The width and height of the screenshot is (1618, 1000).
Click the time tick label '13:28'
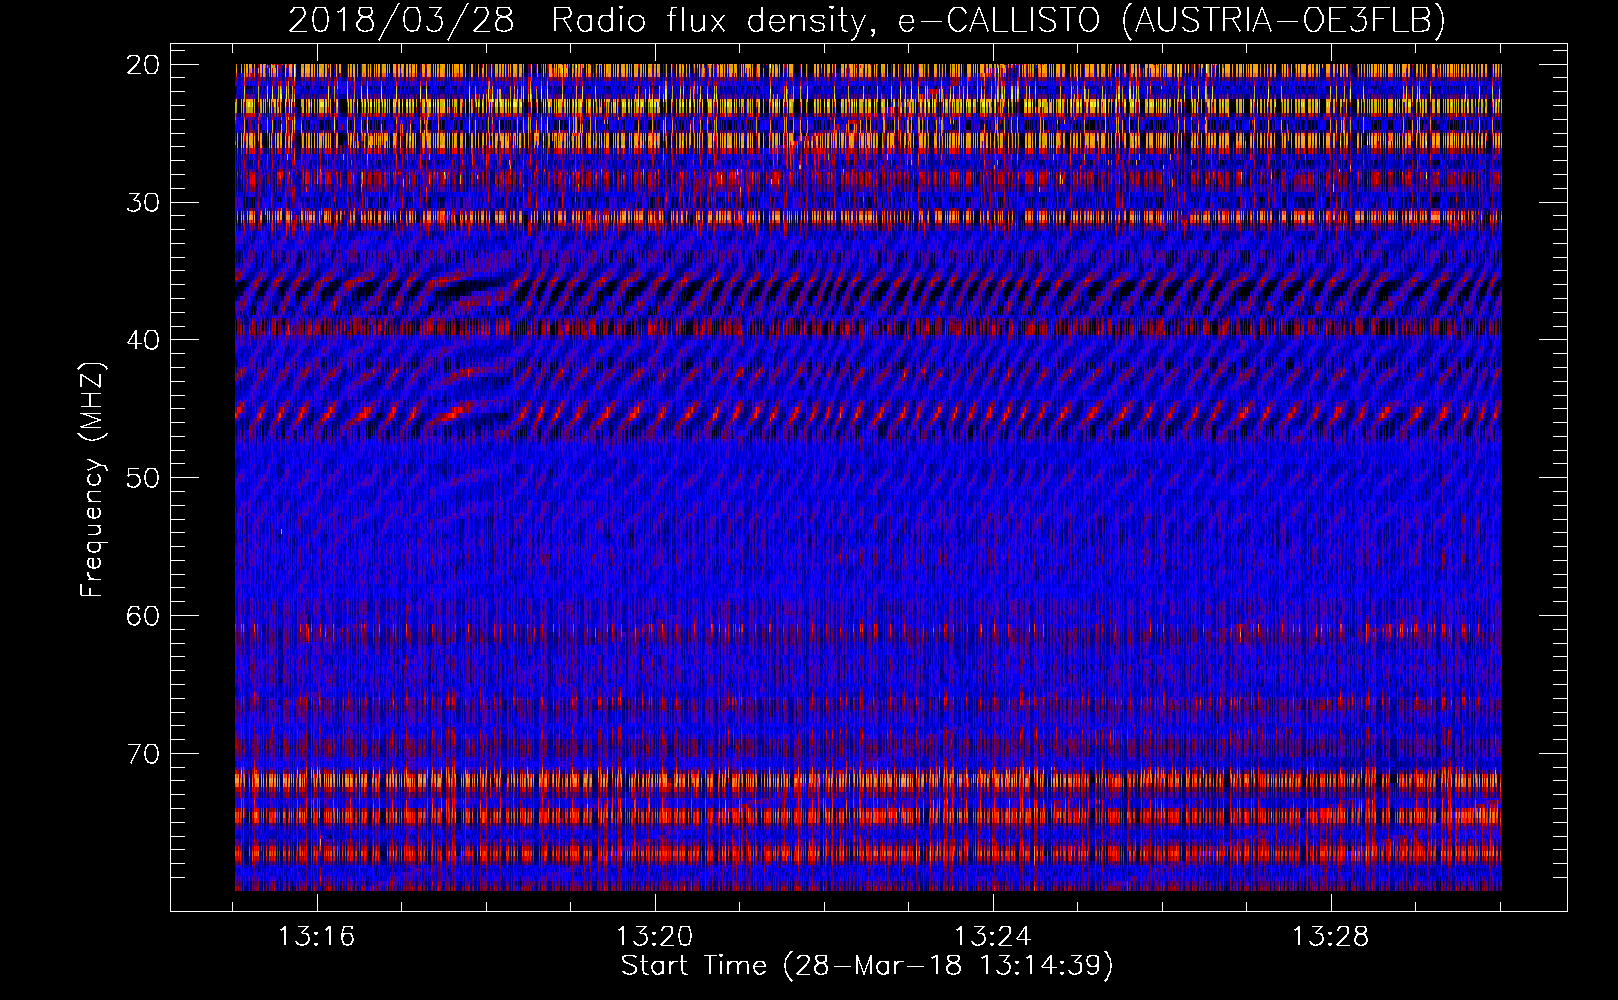pos(1331,937)
